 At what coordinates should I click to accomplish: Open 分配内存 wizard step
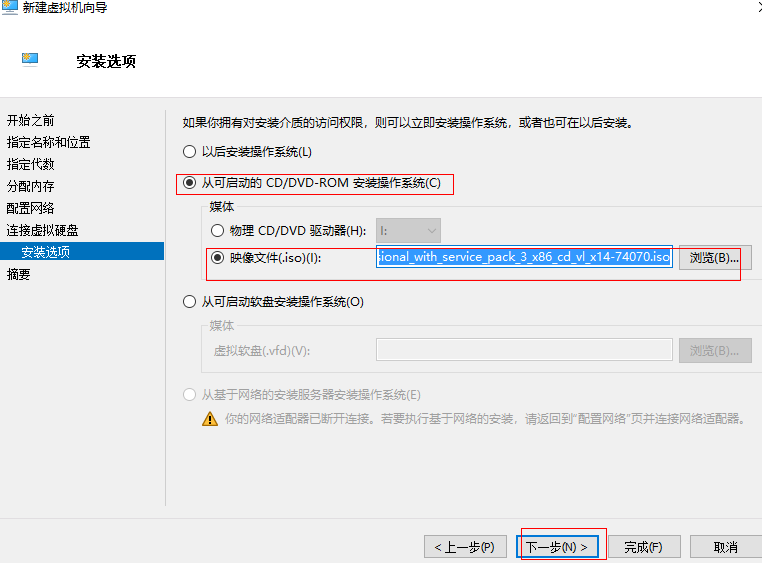click(x=31, y=186)
